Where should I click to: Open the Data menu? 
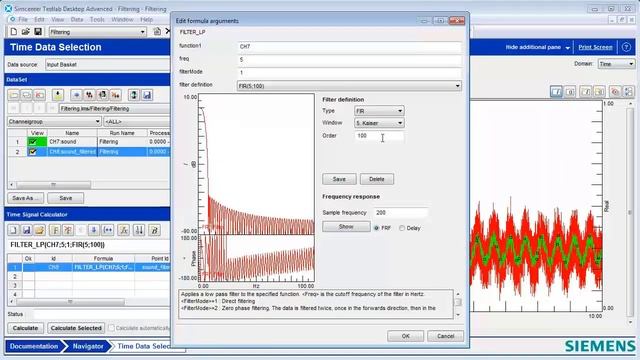click(x=77, y=19)
